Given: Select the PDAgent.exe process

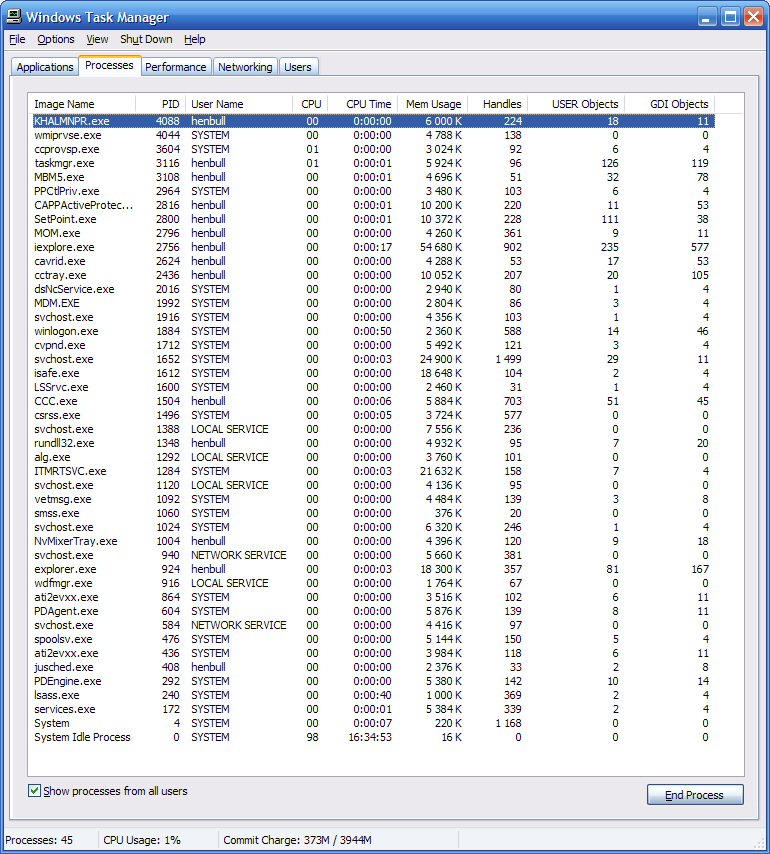Looking at the screenshot, I should [373, 611].
